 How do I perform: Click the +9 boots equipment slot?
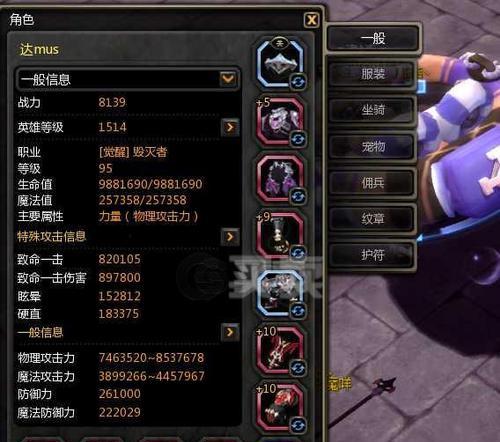(280, 236)
